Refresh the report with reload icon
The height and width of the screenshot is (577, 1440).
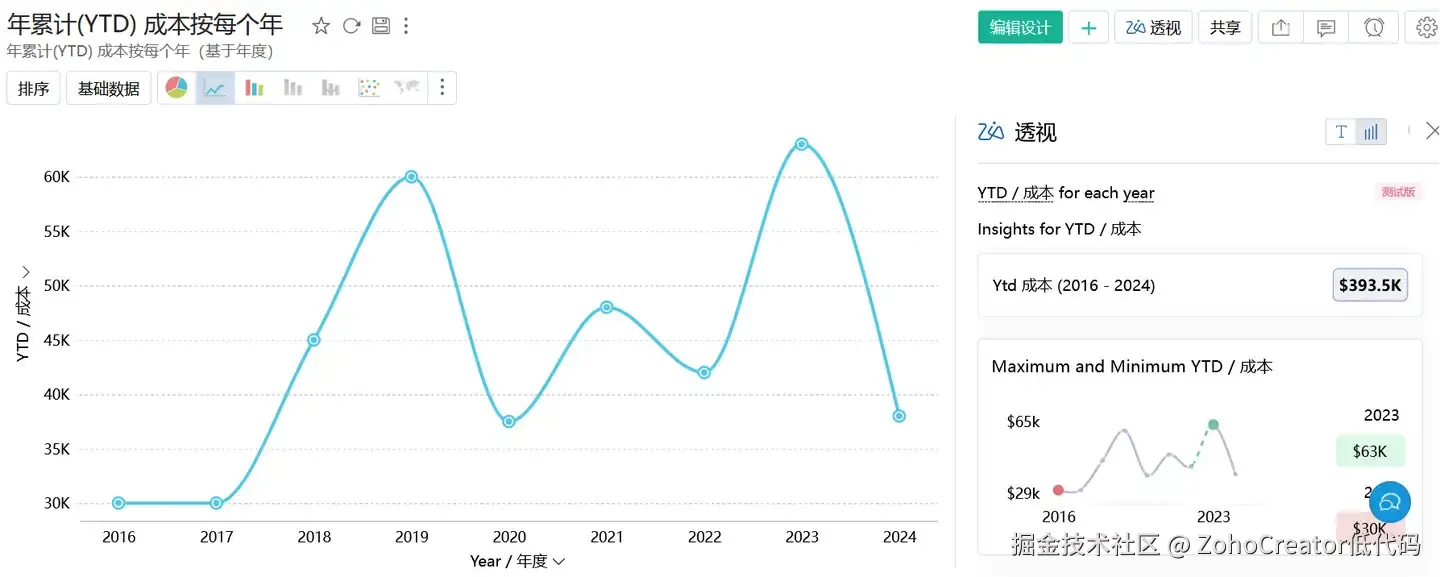pos(351,26)
